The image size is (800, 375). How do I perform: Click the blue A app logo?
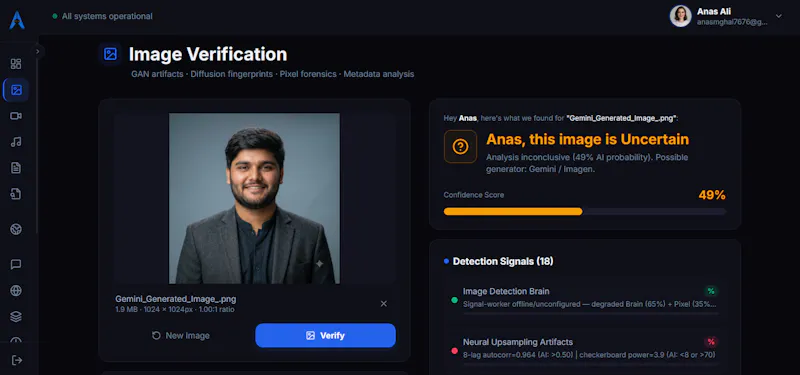(x=17, y=20)
